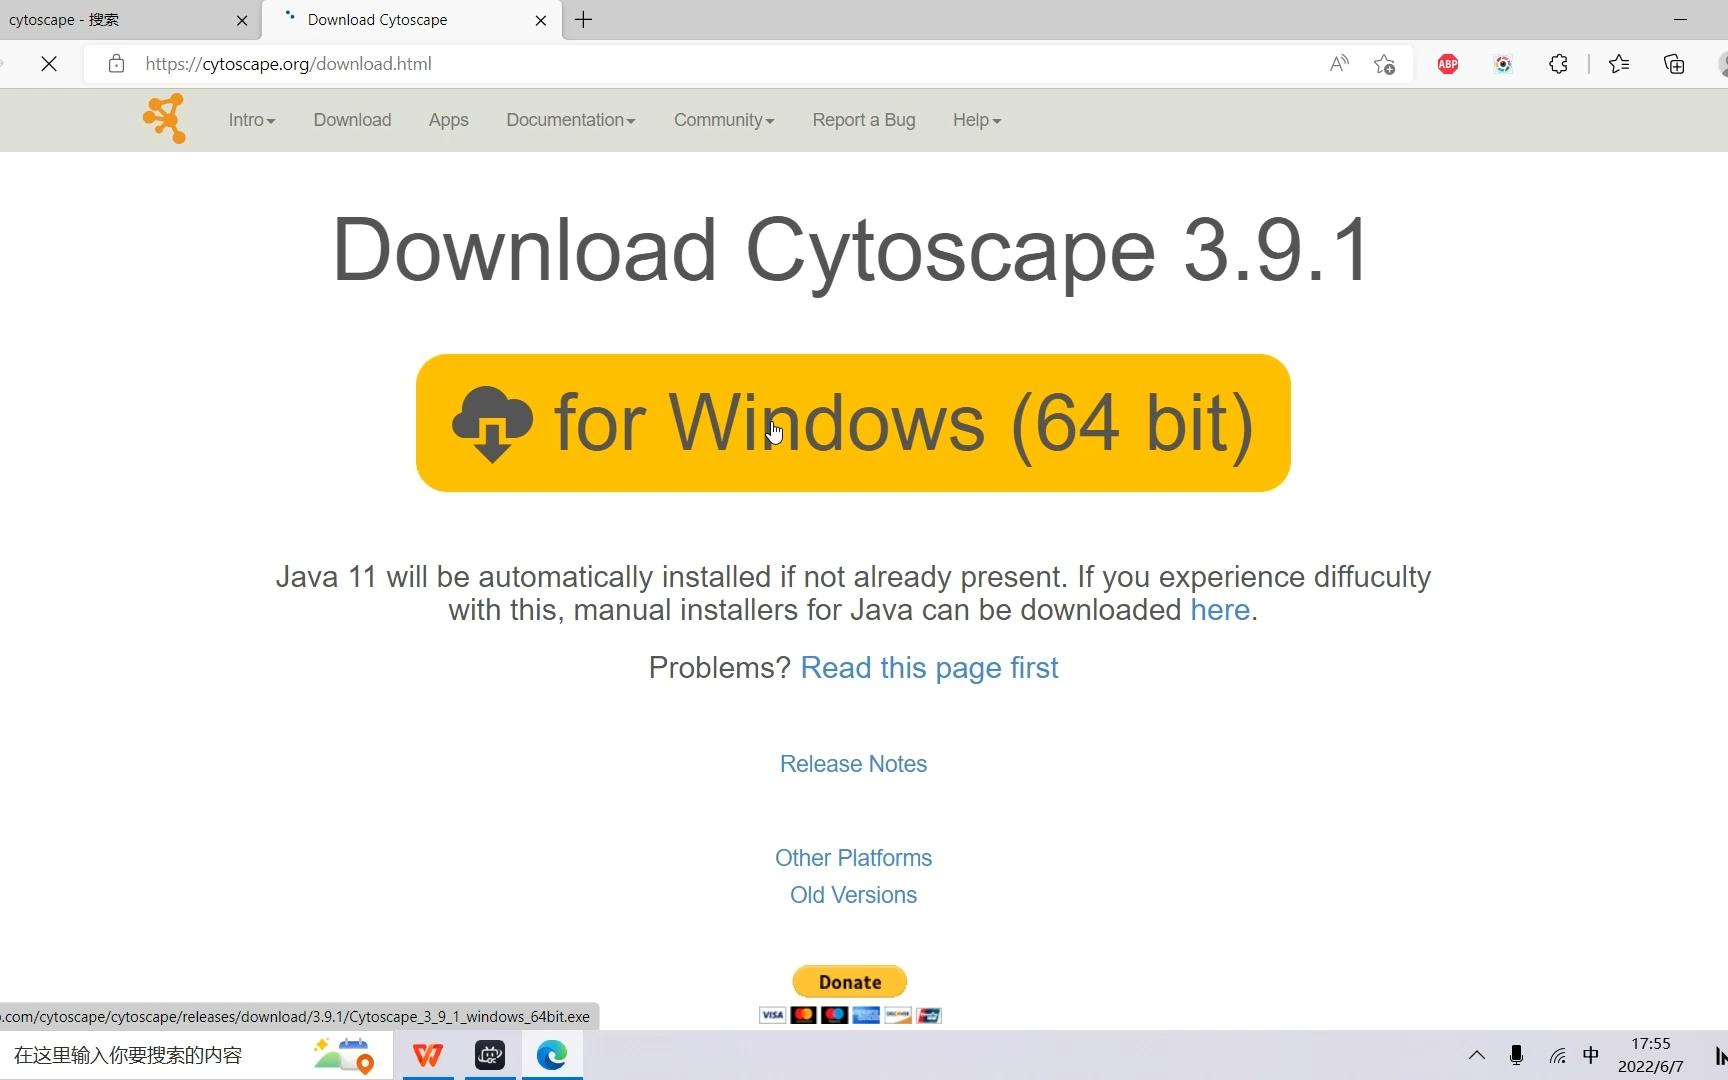Launch WPS Office from taskbar
The image size is (1728, 1080).
coord(428,1055)
